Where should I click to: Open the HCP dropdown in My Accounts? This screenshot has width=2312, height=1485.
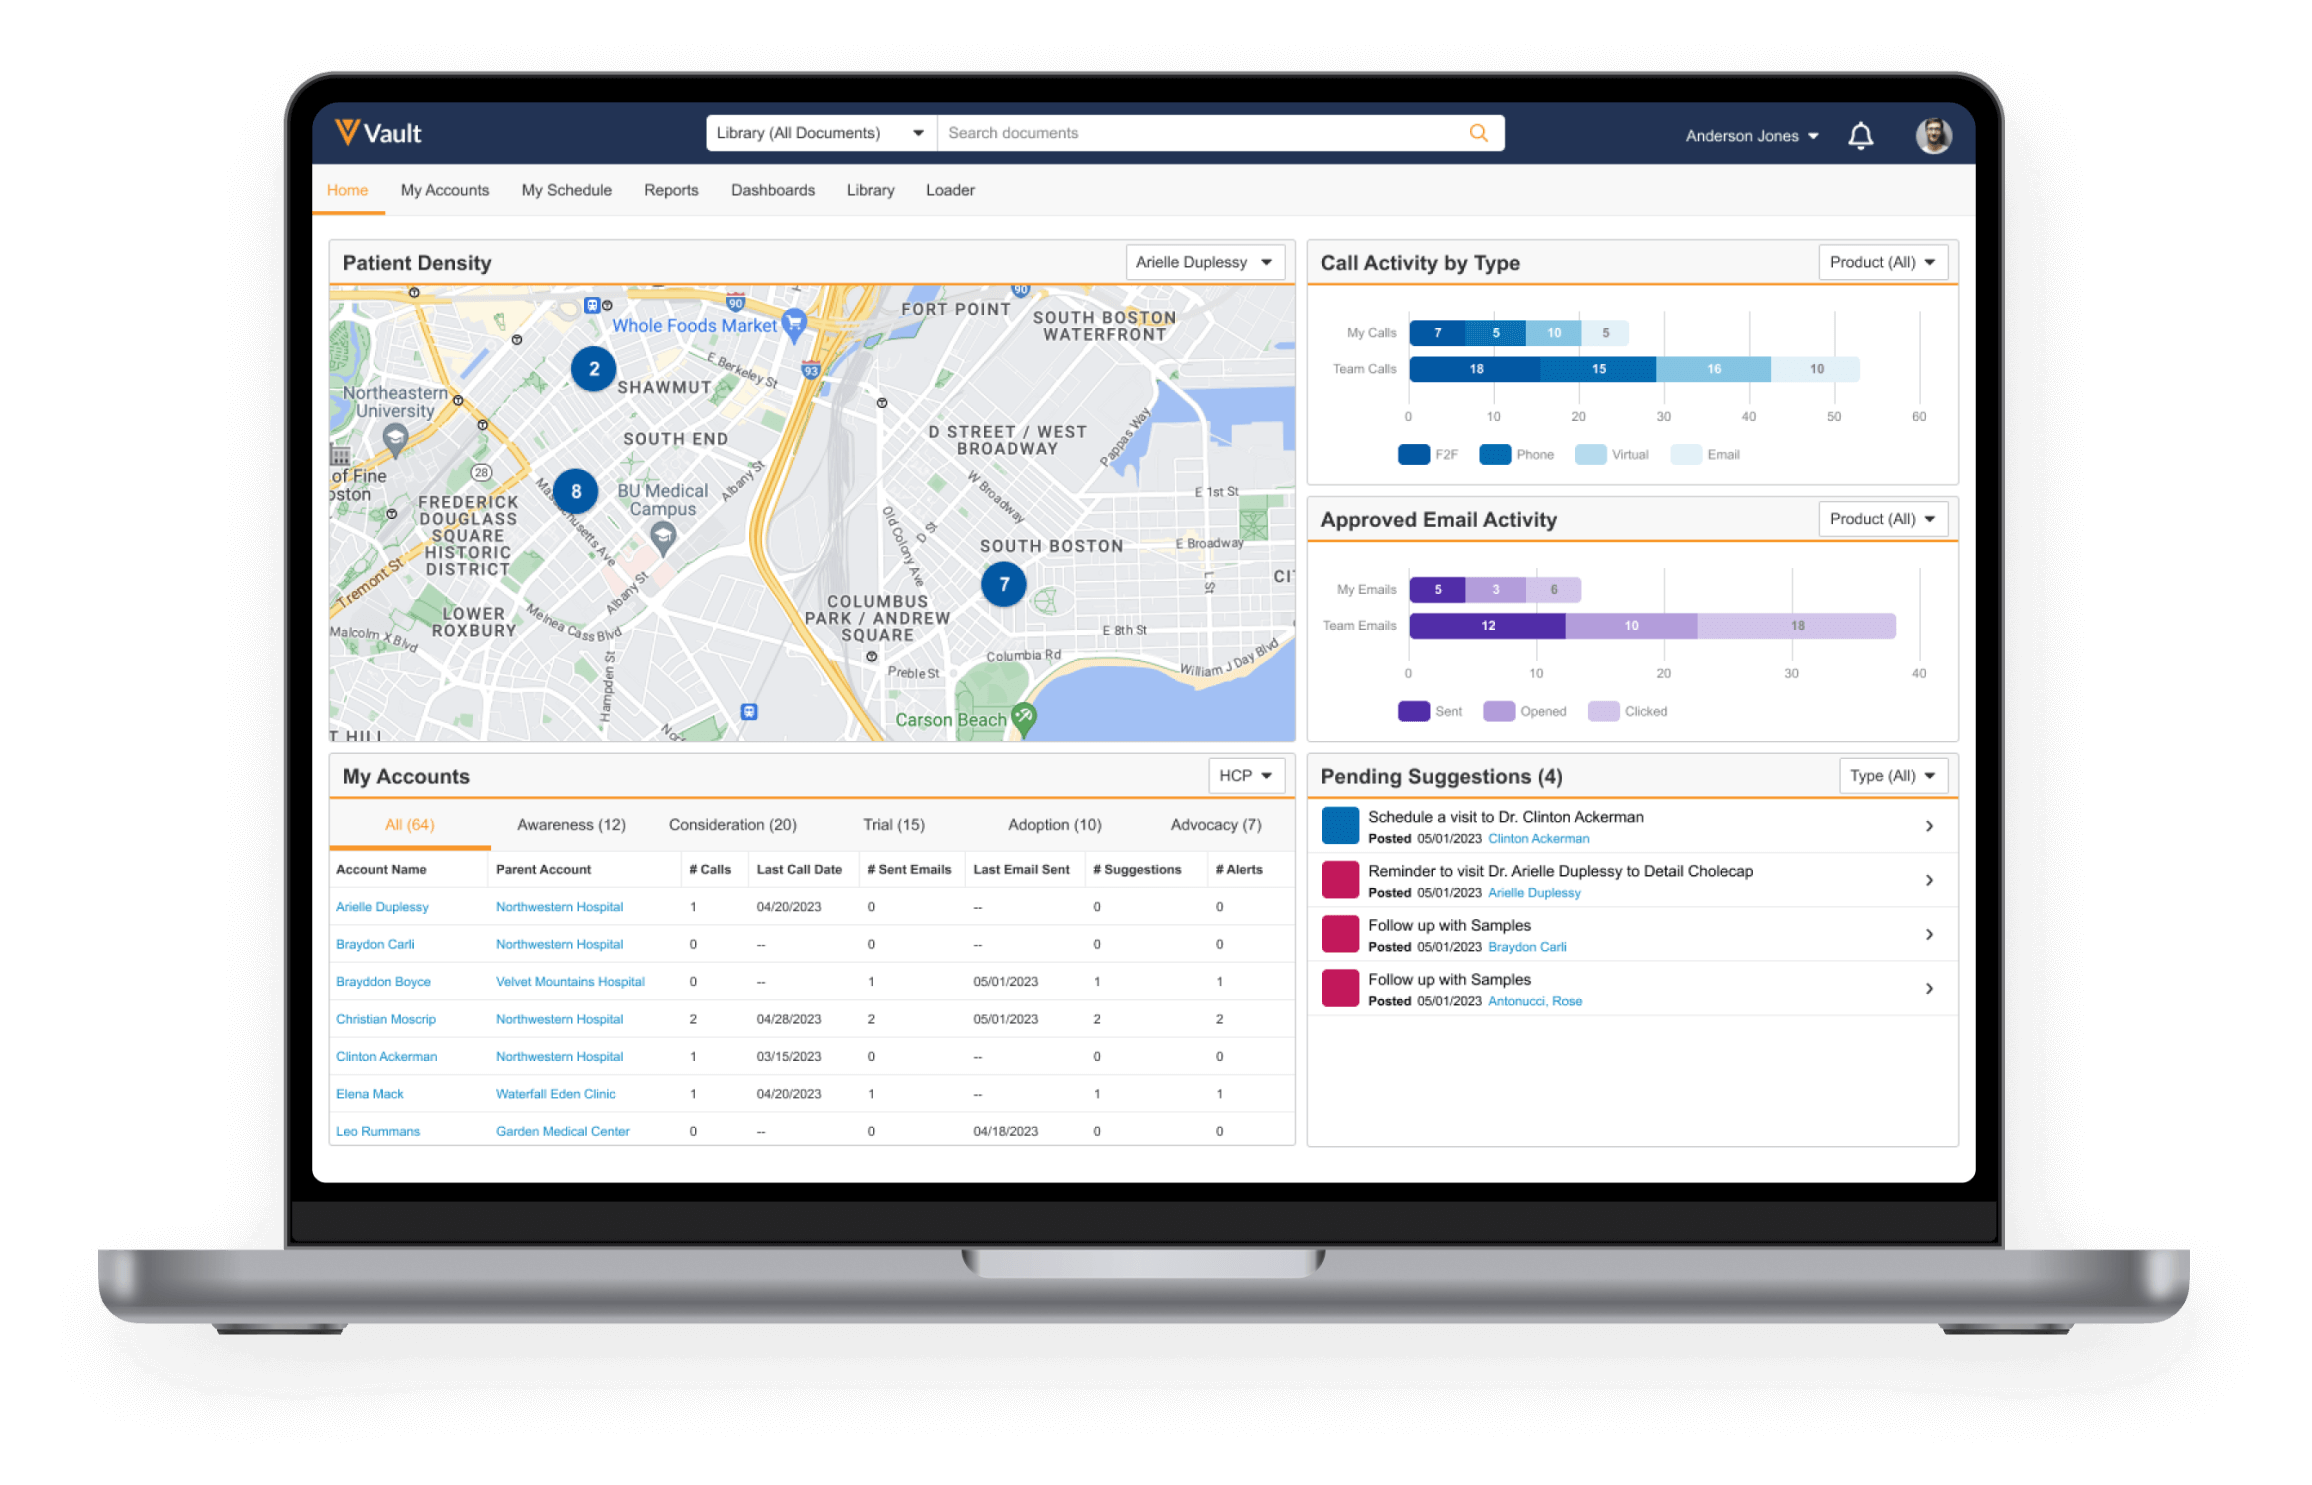1245,775
